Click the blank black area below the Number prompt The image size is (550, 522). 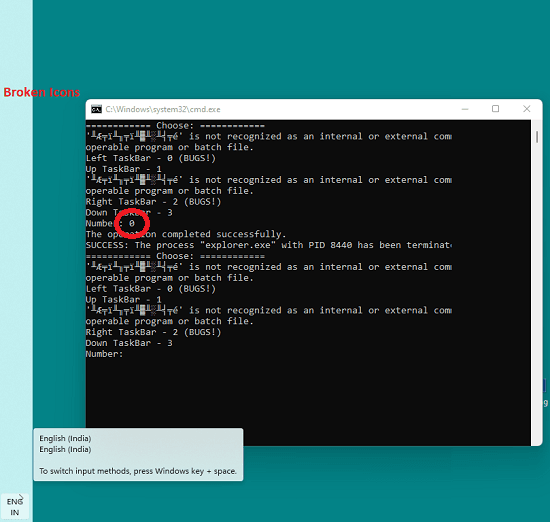(308, 396)
